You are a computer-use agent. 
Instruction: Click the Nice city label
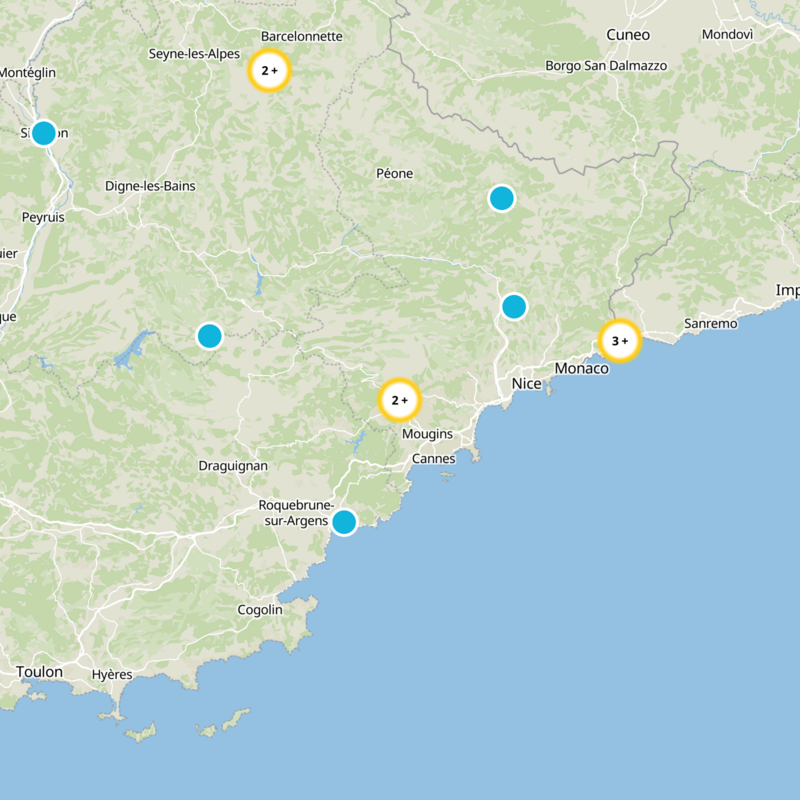[x=527, y=384]
